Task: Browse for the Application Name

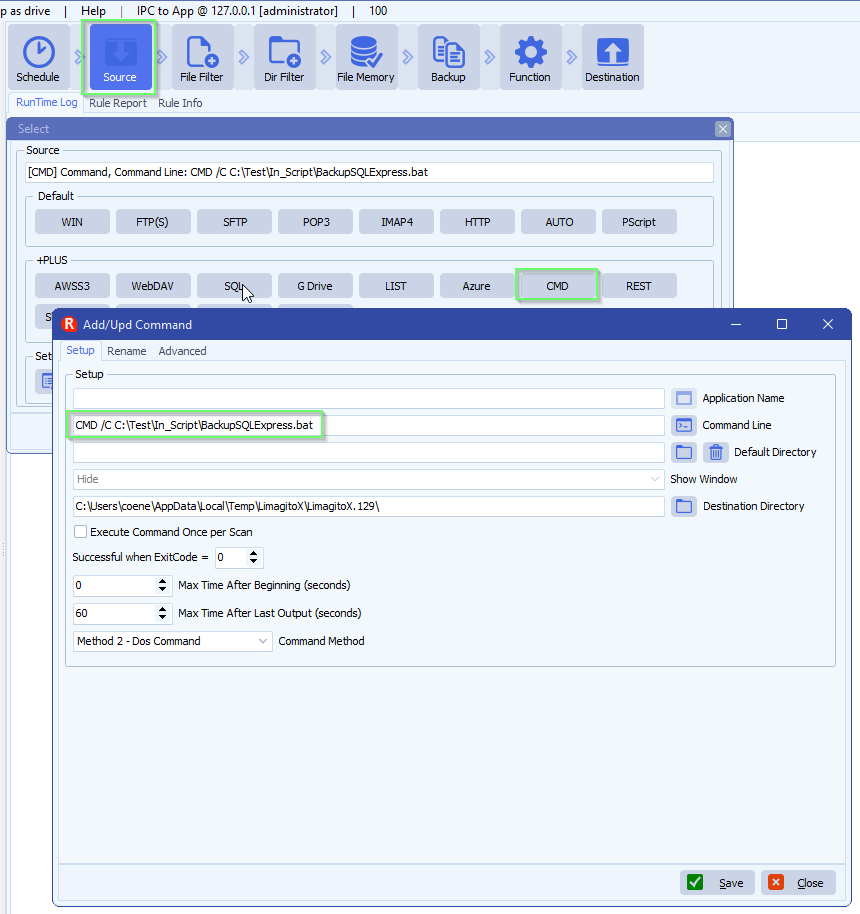Action: (x=684, y=398)
